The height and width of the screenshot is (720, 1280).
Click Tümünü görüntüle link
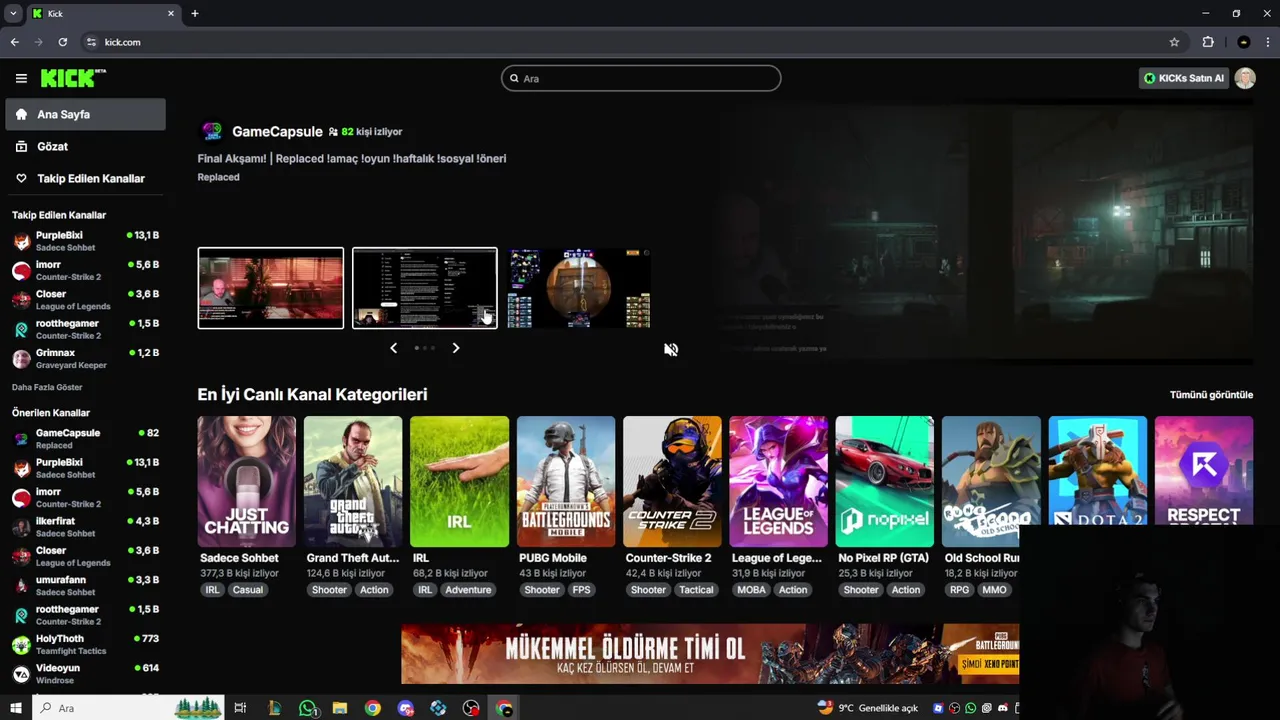tap(1211, 395)
